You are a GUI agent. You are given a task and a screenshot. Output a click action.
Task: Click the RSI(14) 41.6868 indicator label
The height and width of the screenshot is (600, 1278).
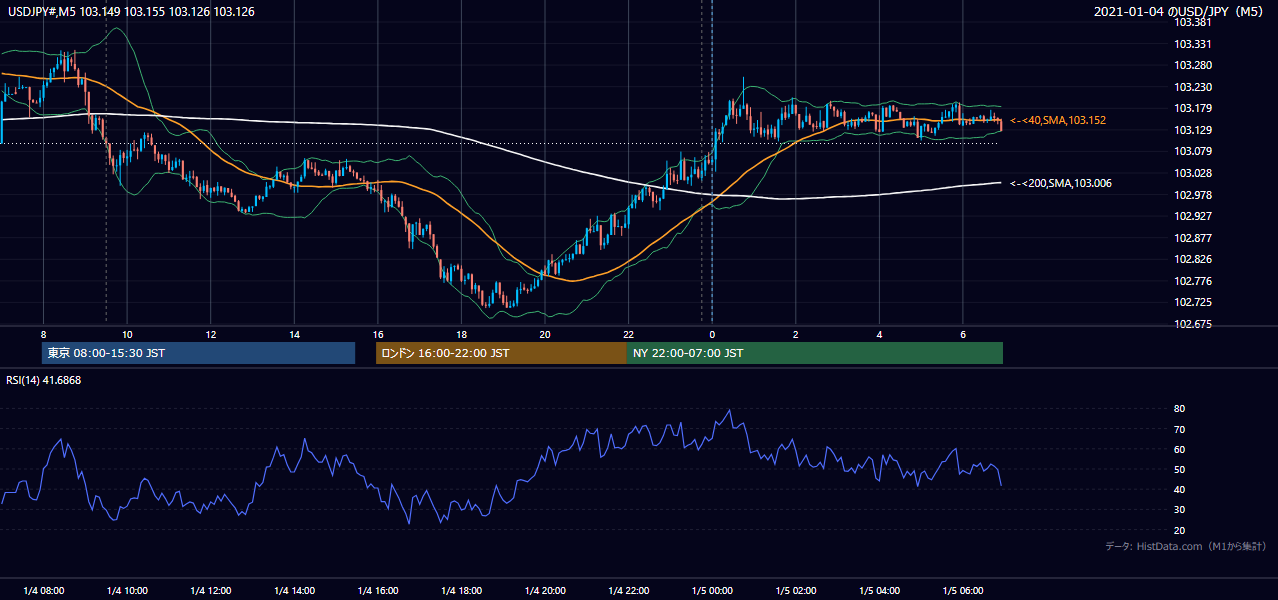(x=42, y=380)
